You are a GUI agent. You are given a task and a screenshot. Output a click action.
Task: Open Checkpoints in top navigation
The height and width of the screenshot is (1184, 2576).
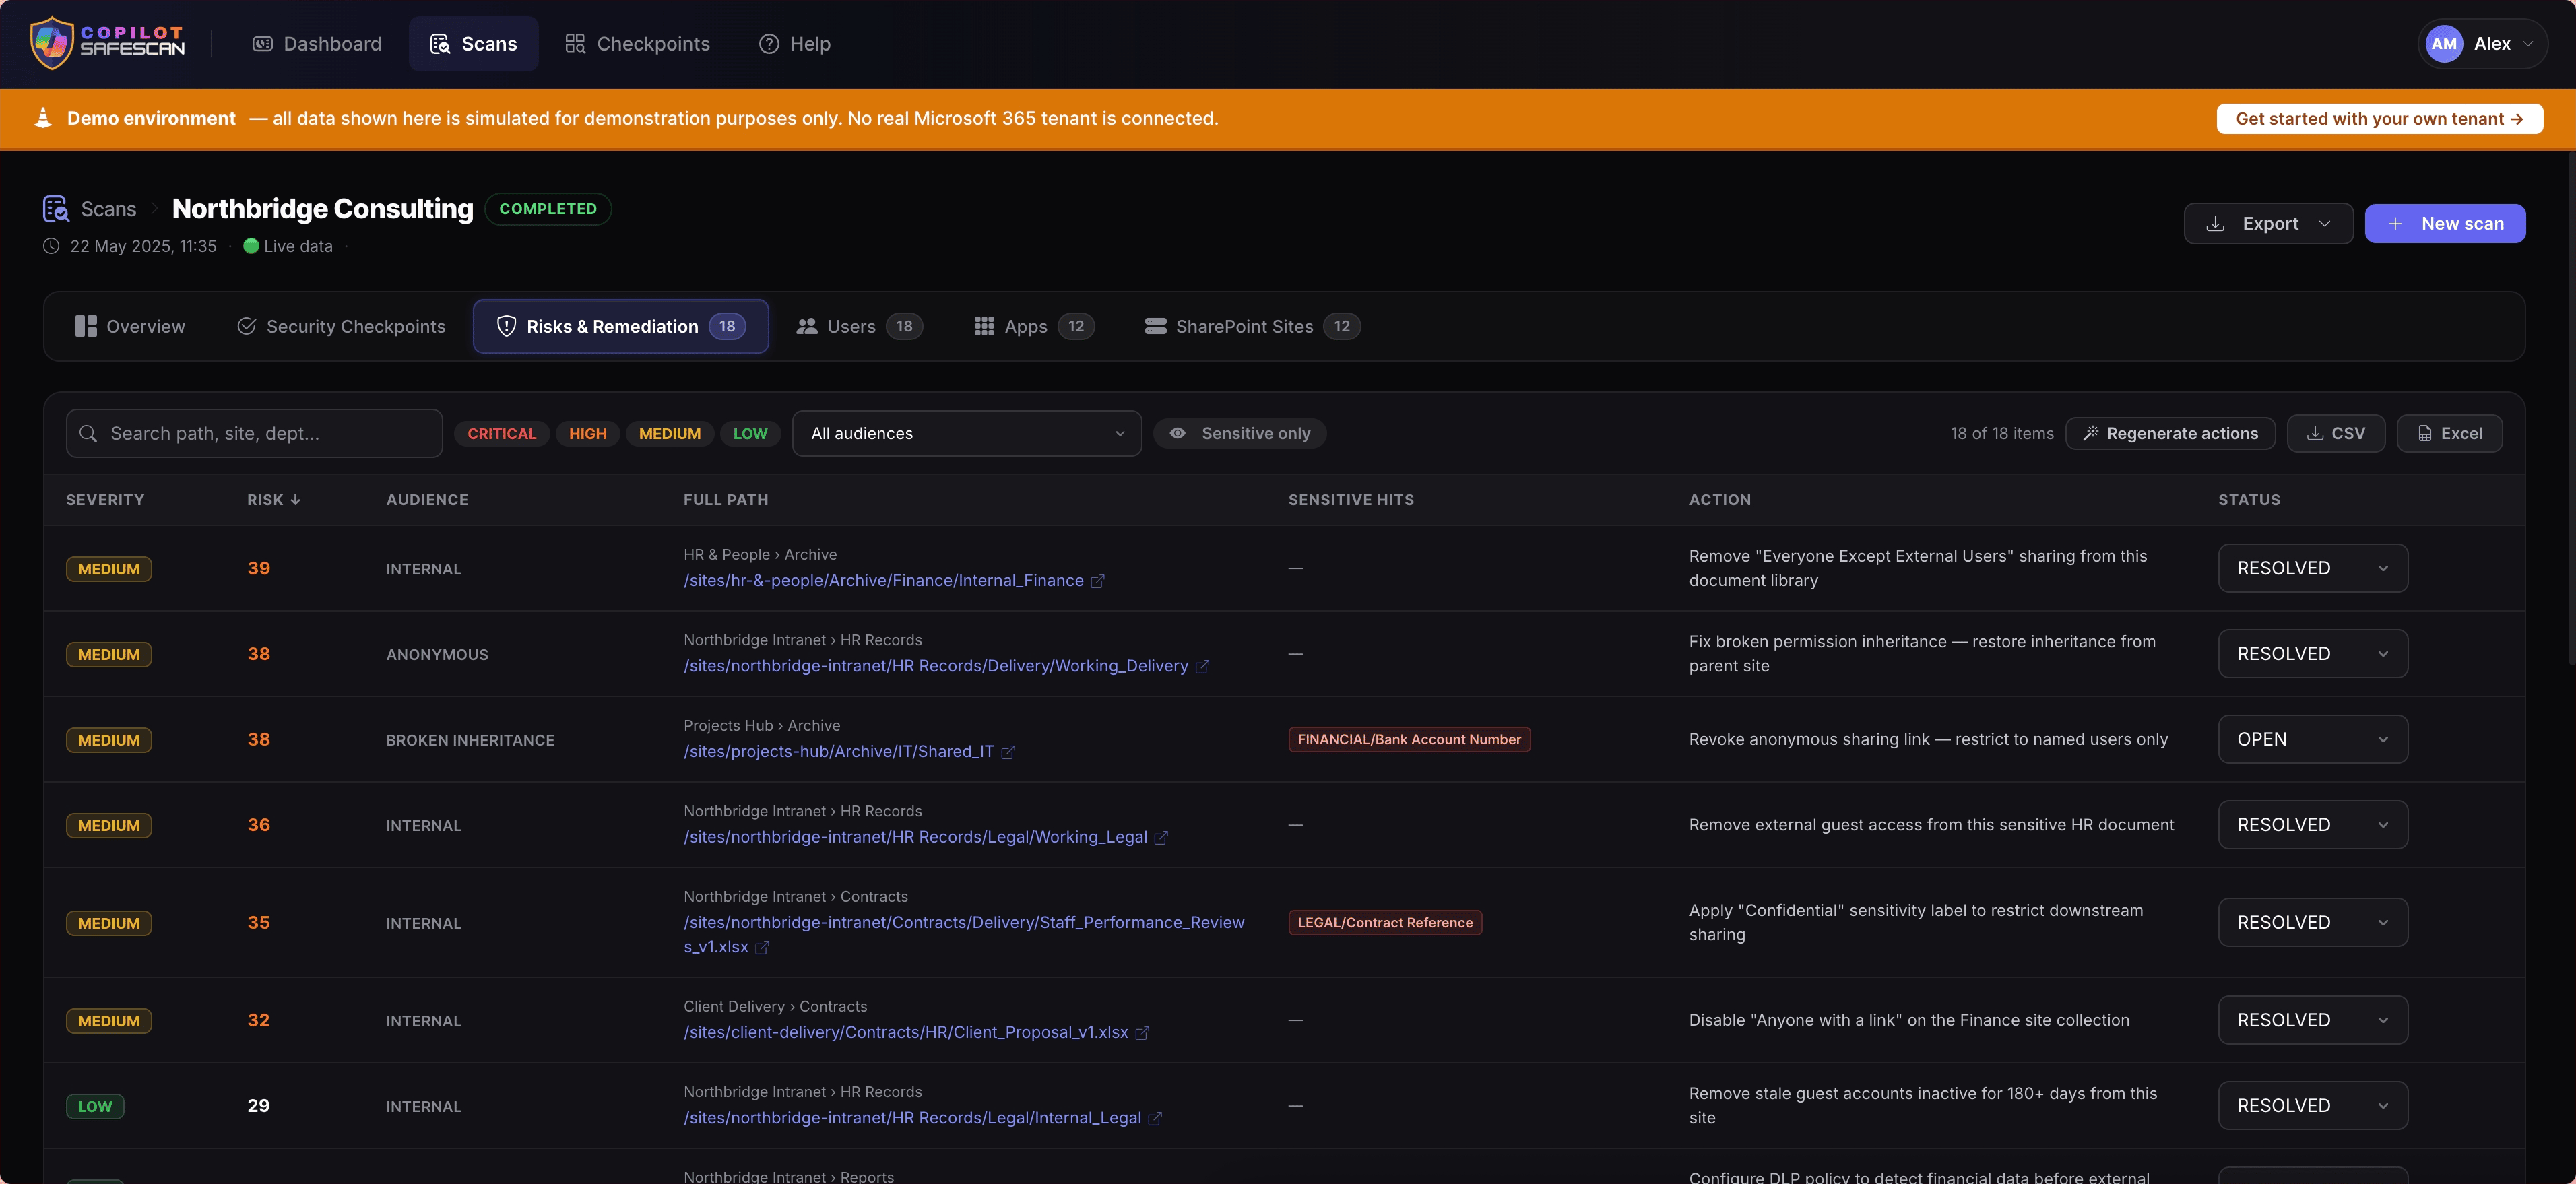click(638, 44)
